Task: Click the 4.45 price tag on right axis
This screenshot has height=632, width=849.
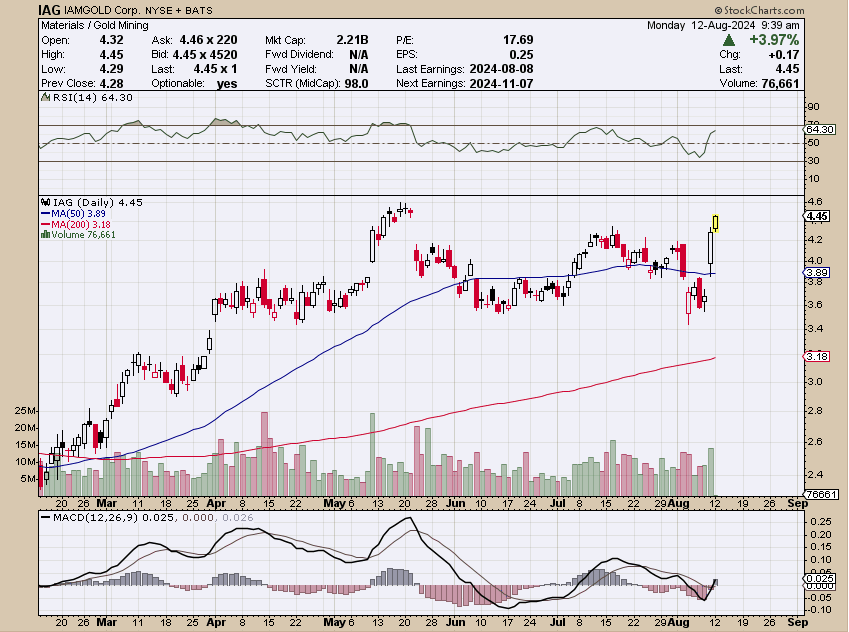Action: 817,216
